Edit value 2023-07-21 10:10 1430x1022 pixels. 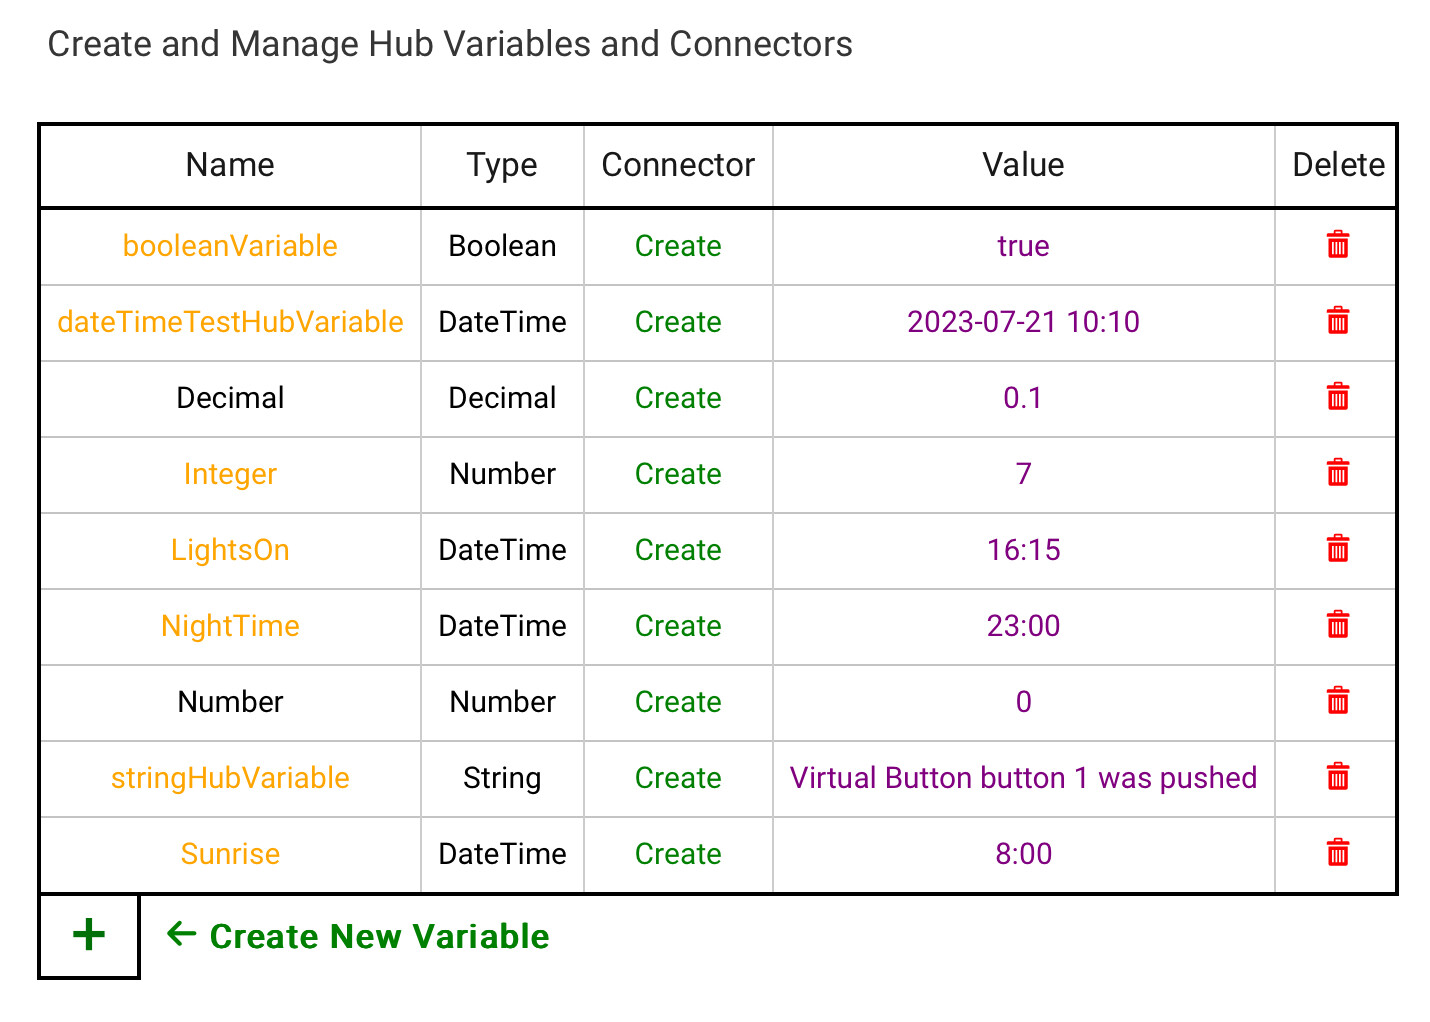(x=1023, y=322)
